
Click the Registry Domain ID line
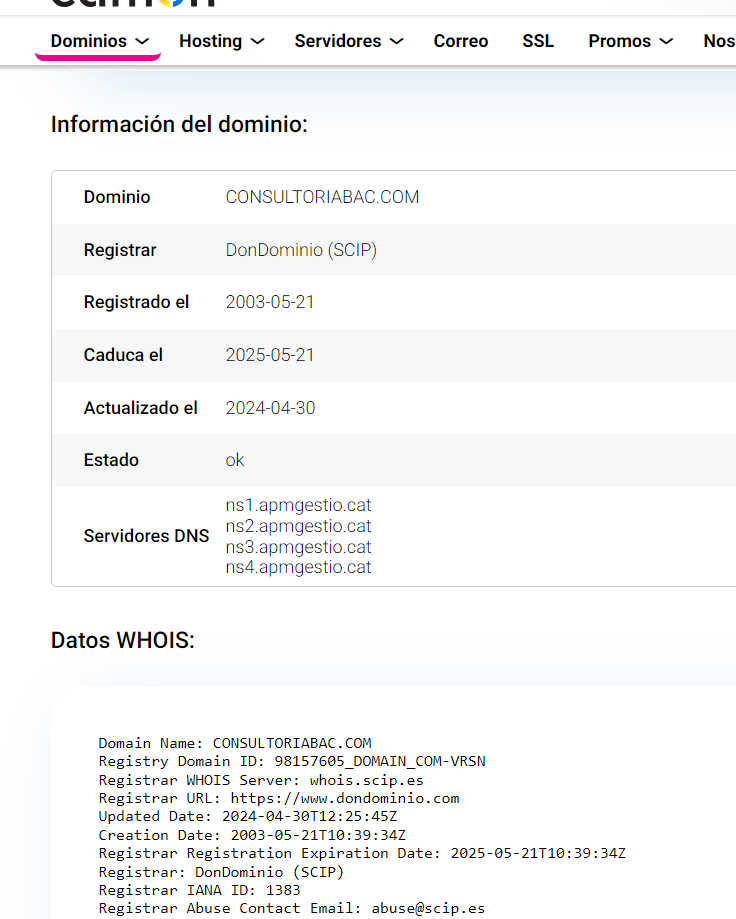[x=292, y=761]
